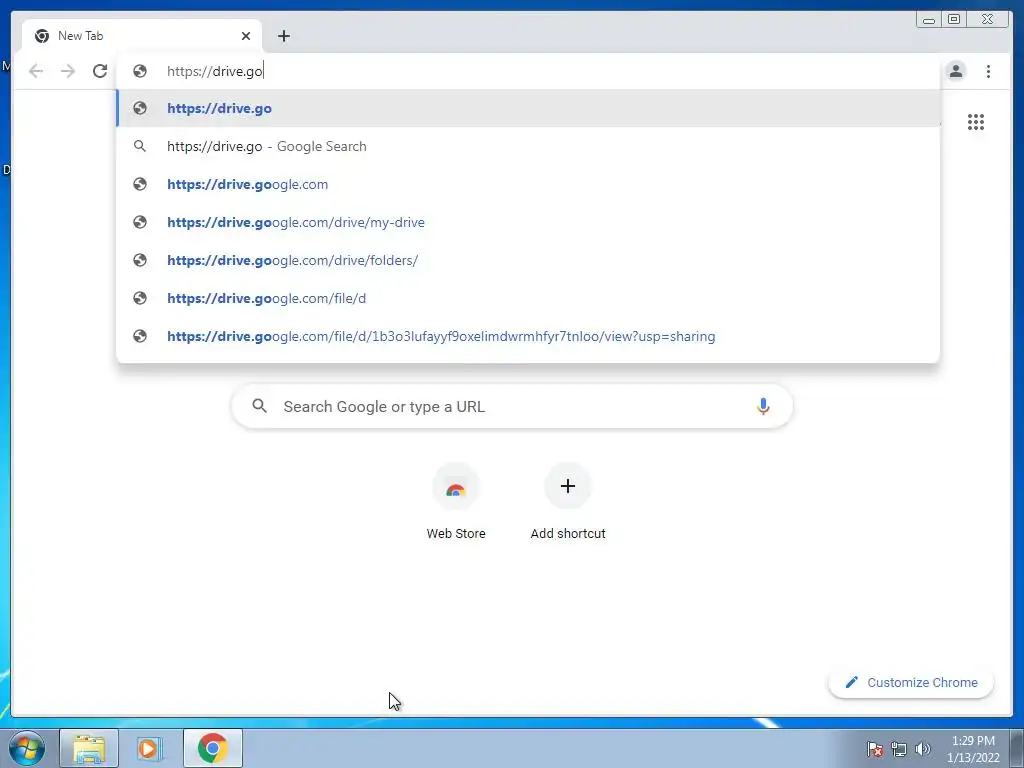Click the Chrome taskbar icon

213,748
